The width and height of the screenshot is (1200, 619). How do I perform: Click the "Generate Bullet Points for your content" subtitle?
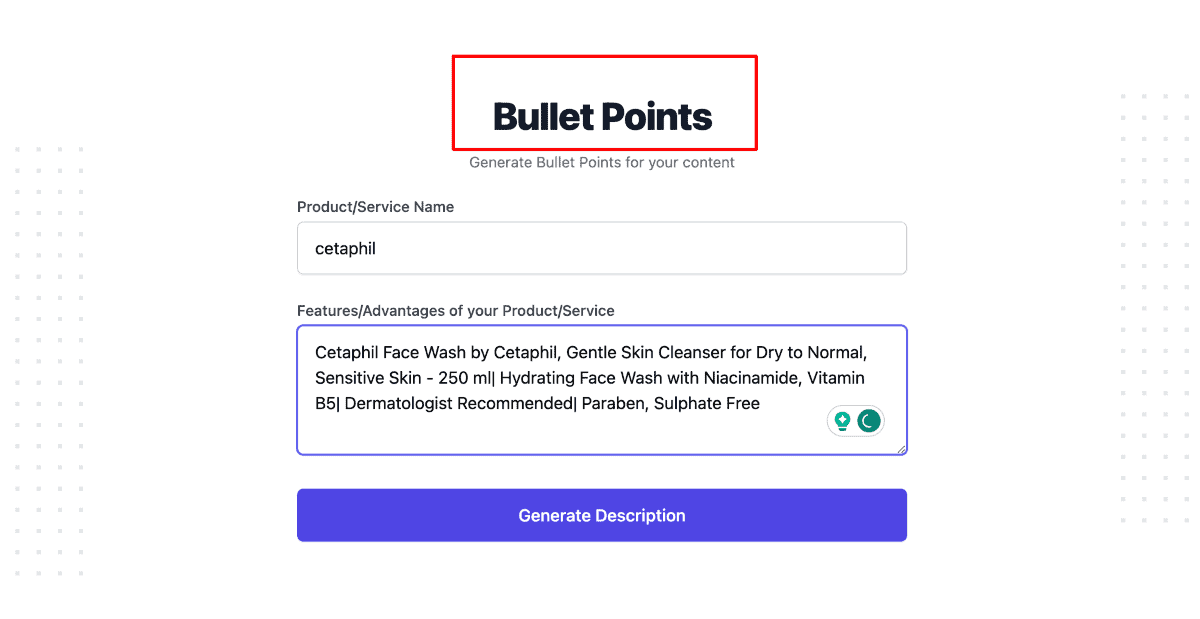coord(601,162)
